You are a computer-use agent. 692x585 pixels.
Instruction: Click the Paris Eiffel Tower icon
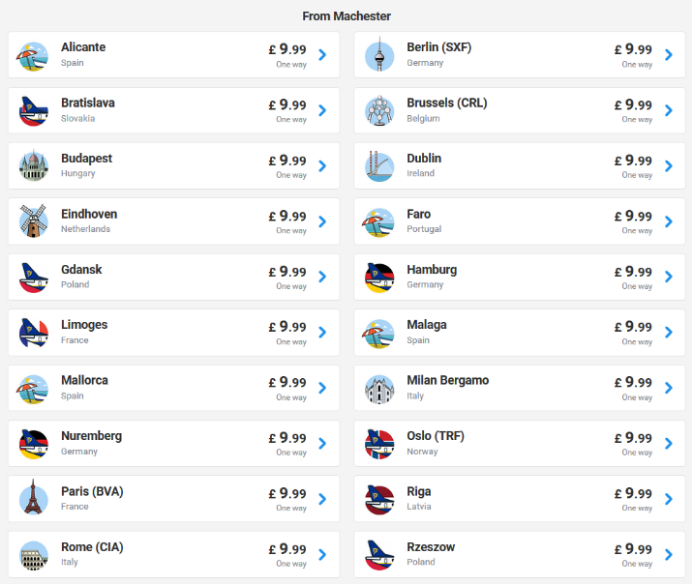tap(34, 497)
